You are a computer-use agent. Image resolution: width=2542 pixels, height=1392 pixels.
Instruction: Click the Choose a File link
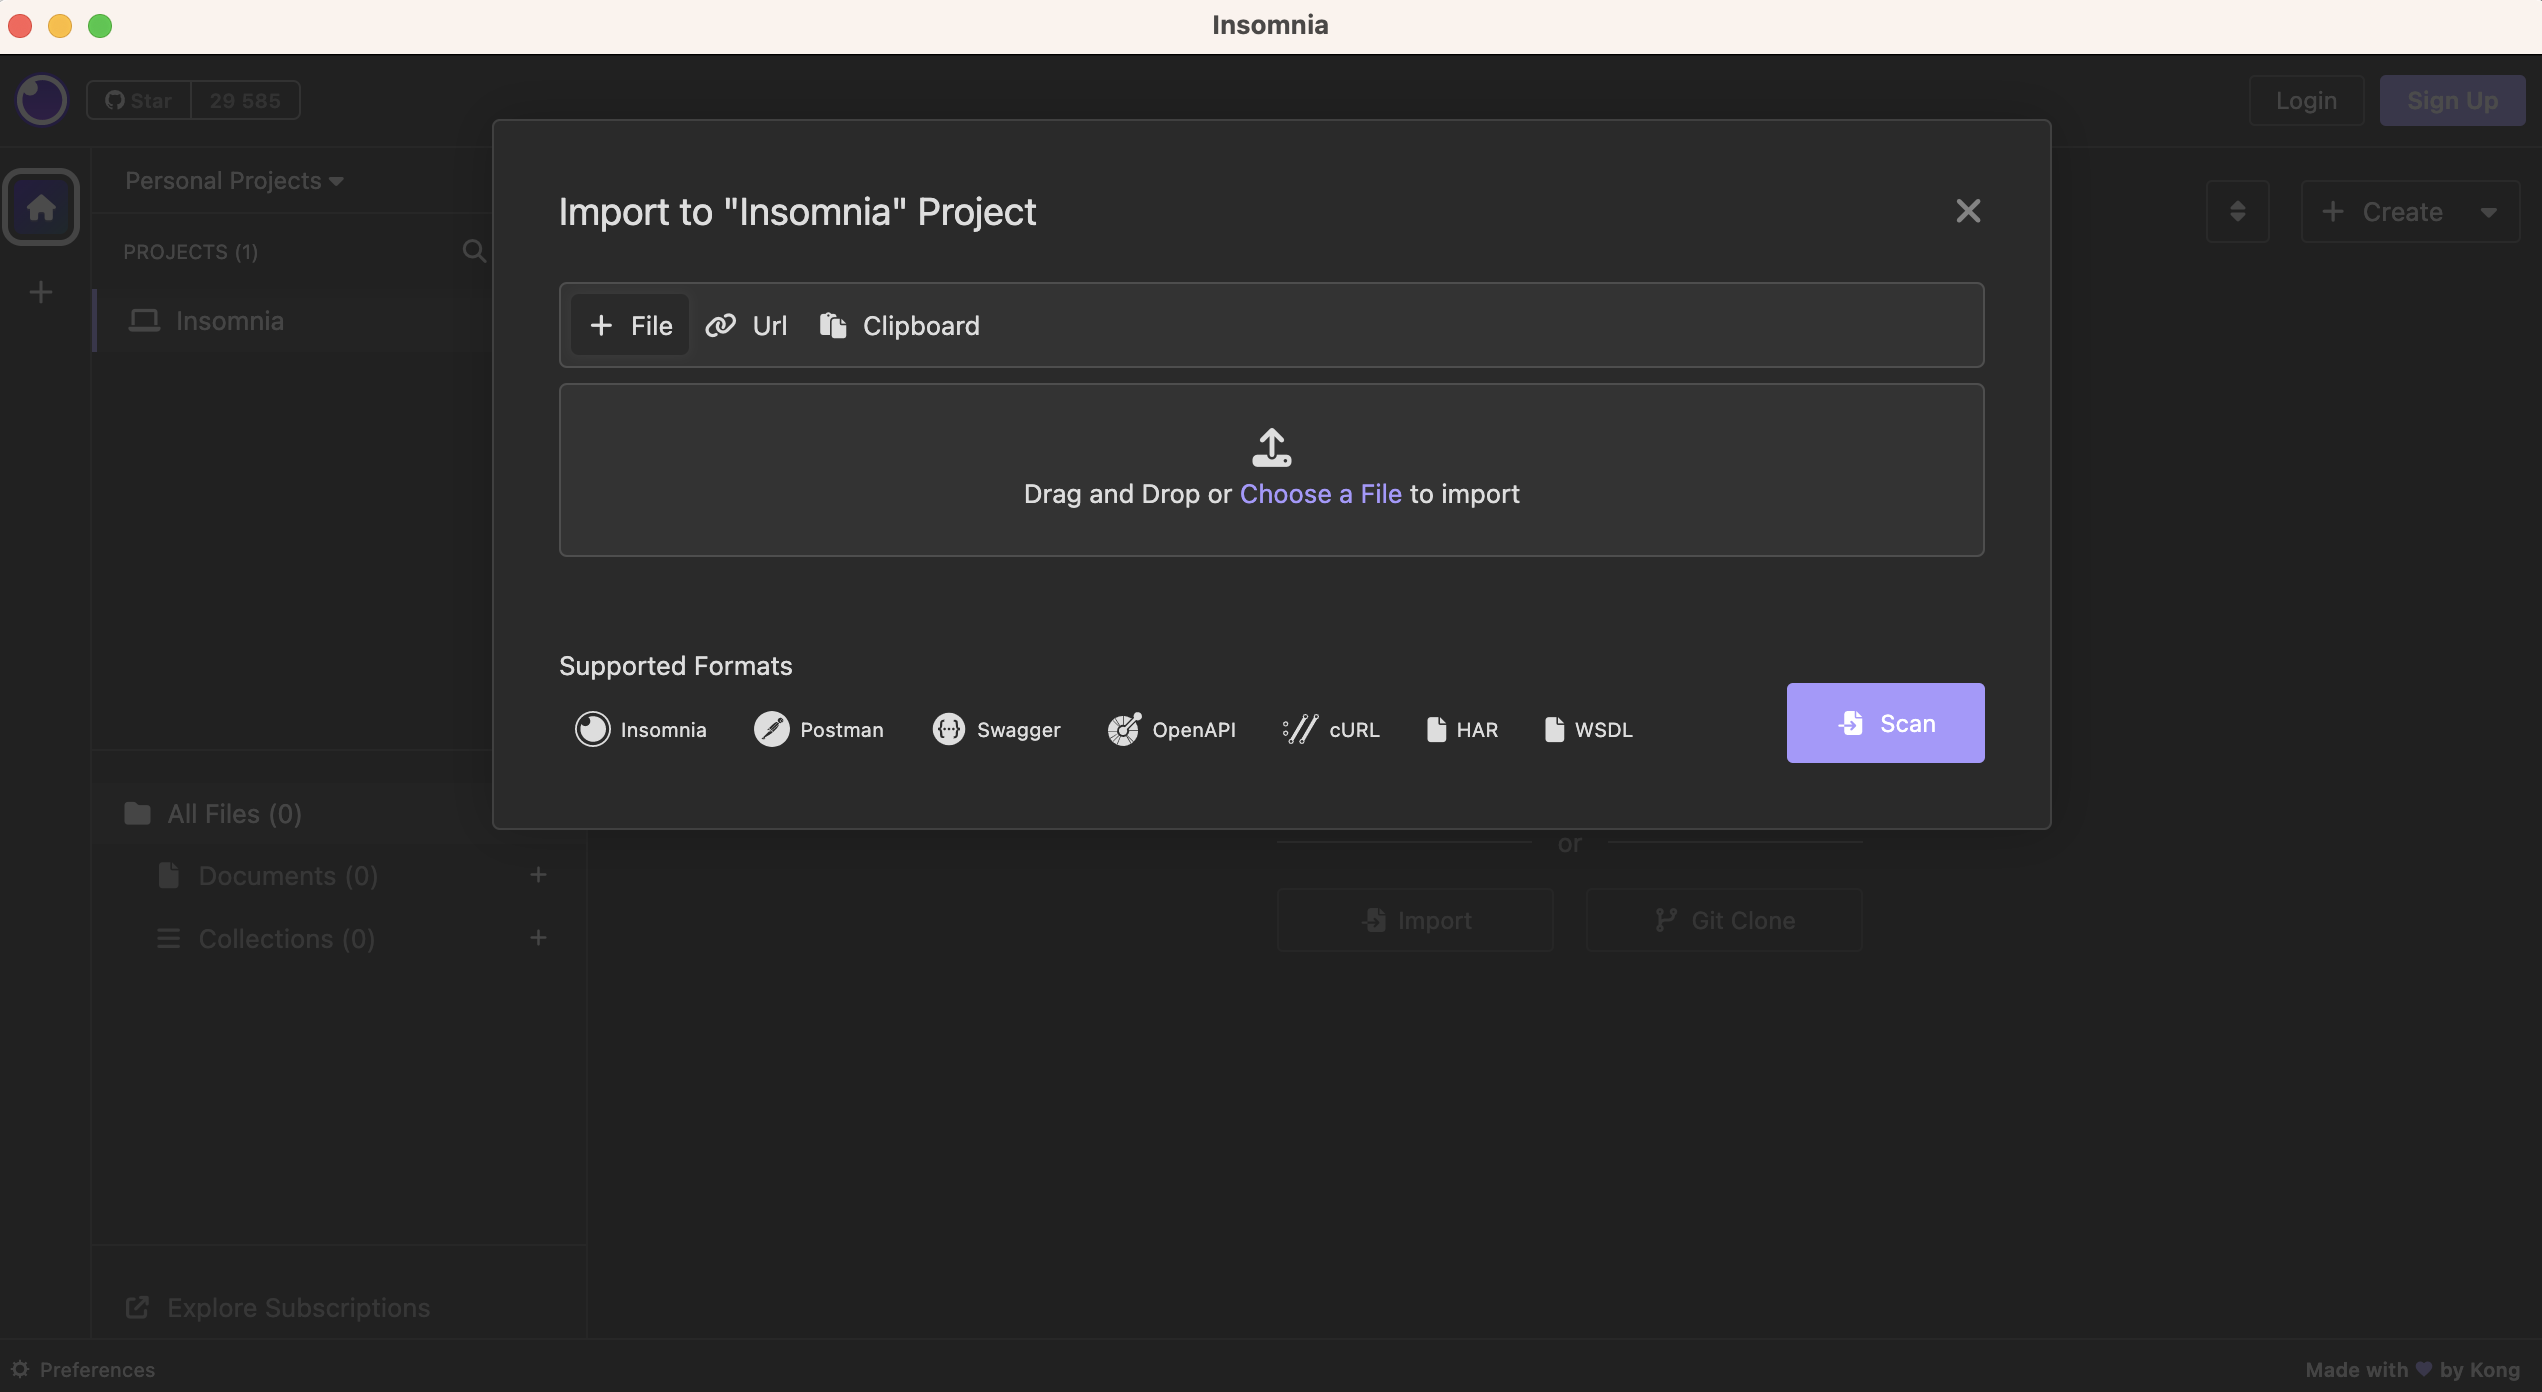[x=1320, y=494]
